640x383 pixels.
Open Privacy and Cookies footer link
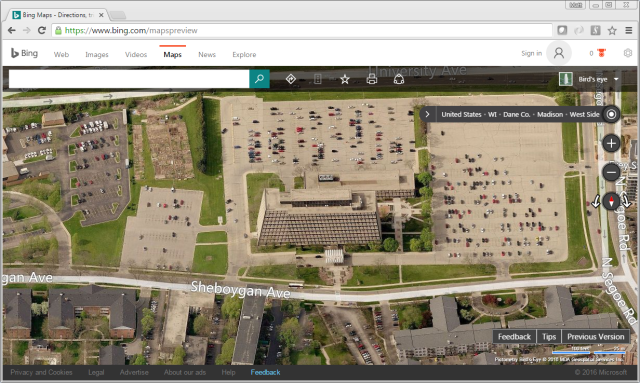tap(41, 372)
